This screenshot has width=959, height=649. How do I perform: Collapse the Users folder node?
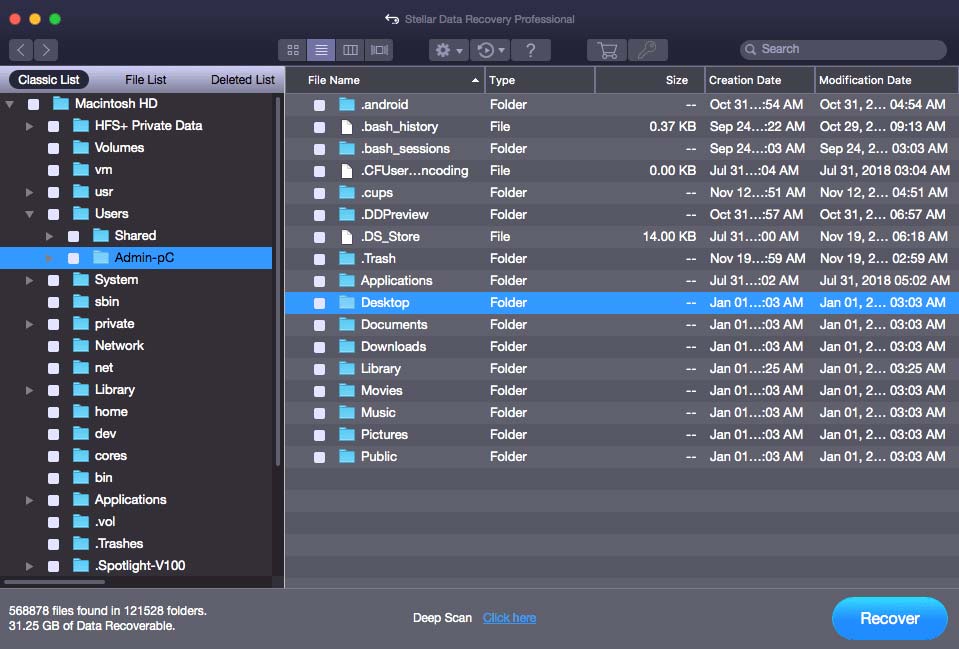tap(29, 214)
